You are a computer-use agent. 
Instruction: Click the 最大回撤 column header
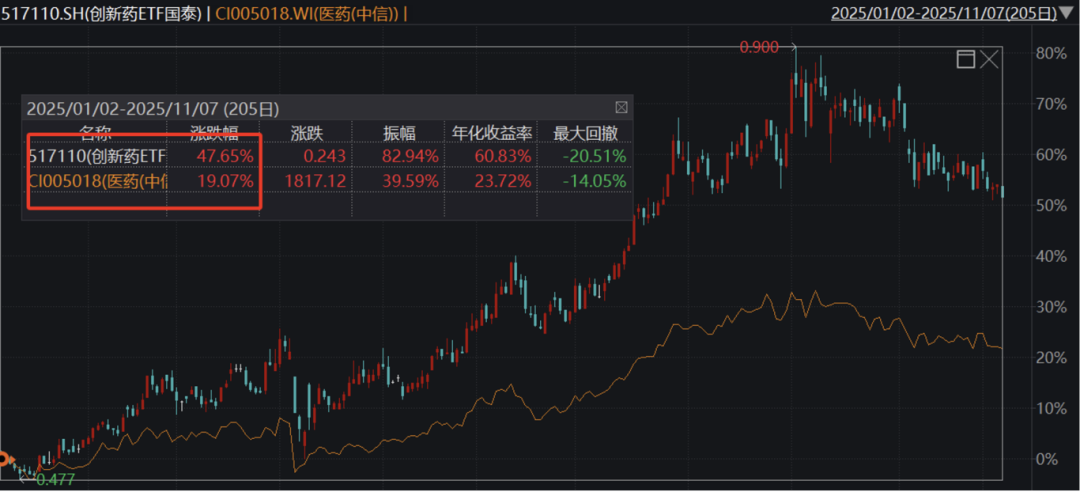(x=585, y=132)
